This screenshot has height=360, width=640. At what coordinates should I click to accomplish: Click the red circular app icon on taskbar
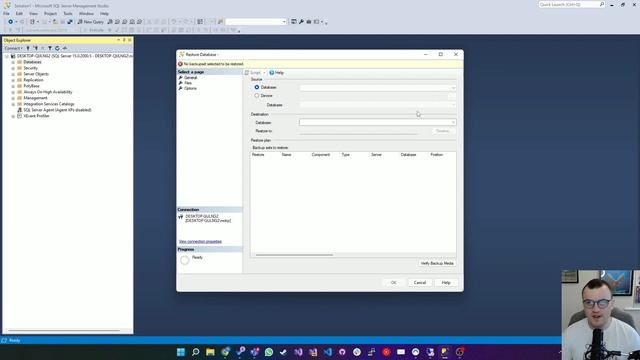pyautogui.click(x=387, y=352)
